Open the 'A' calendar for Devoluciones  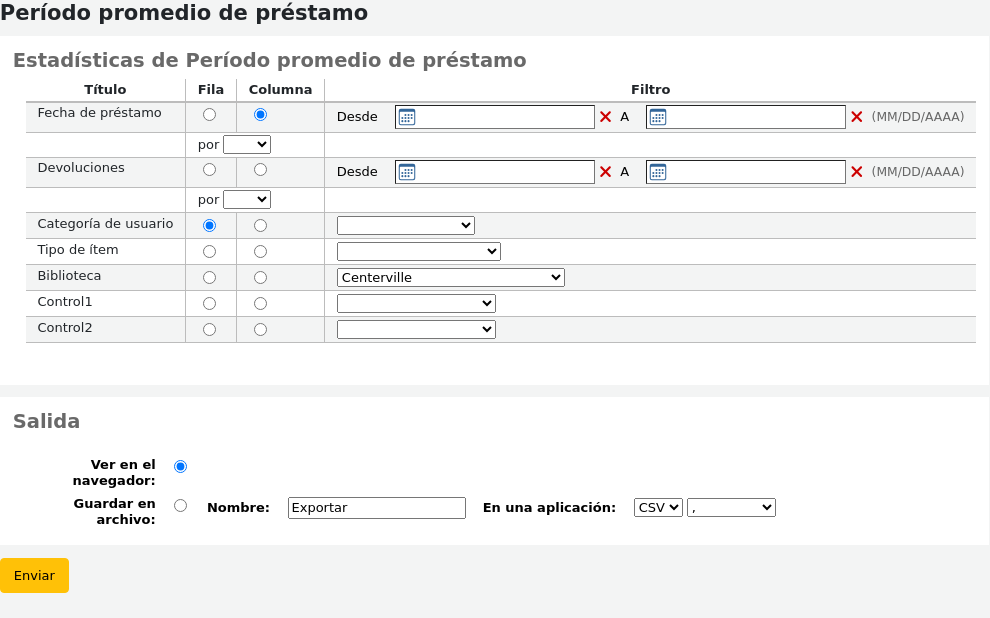(656, 171)
